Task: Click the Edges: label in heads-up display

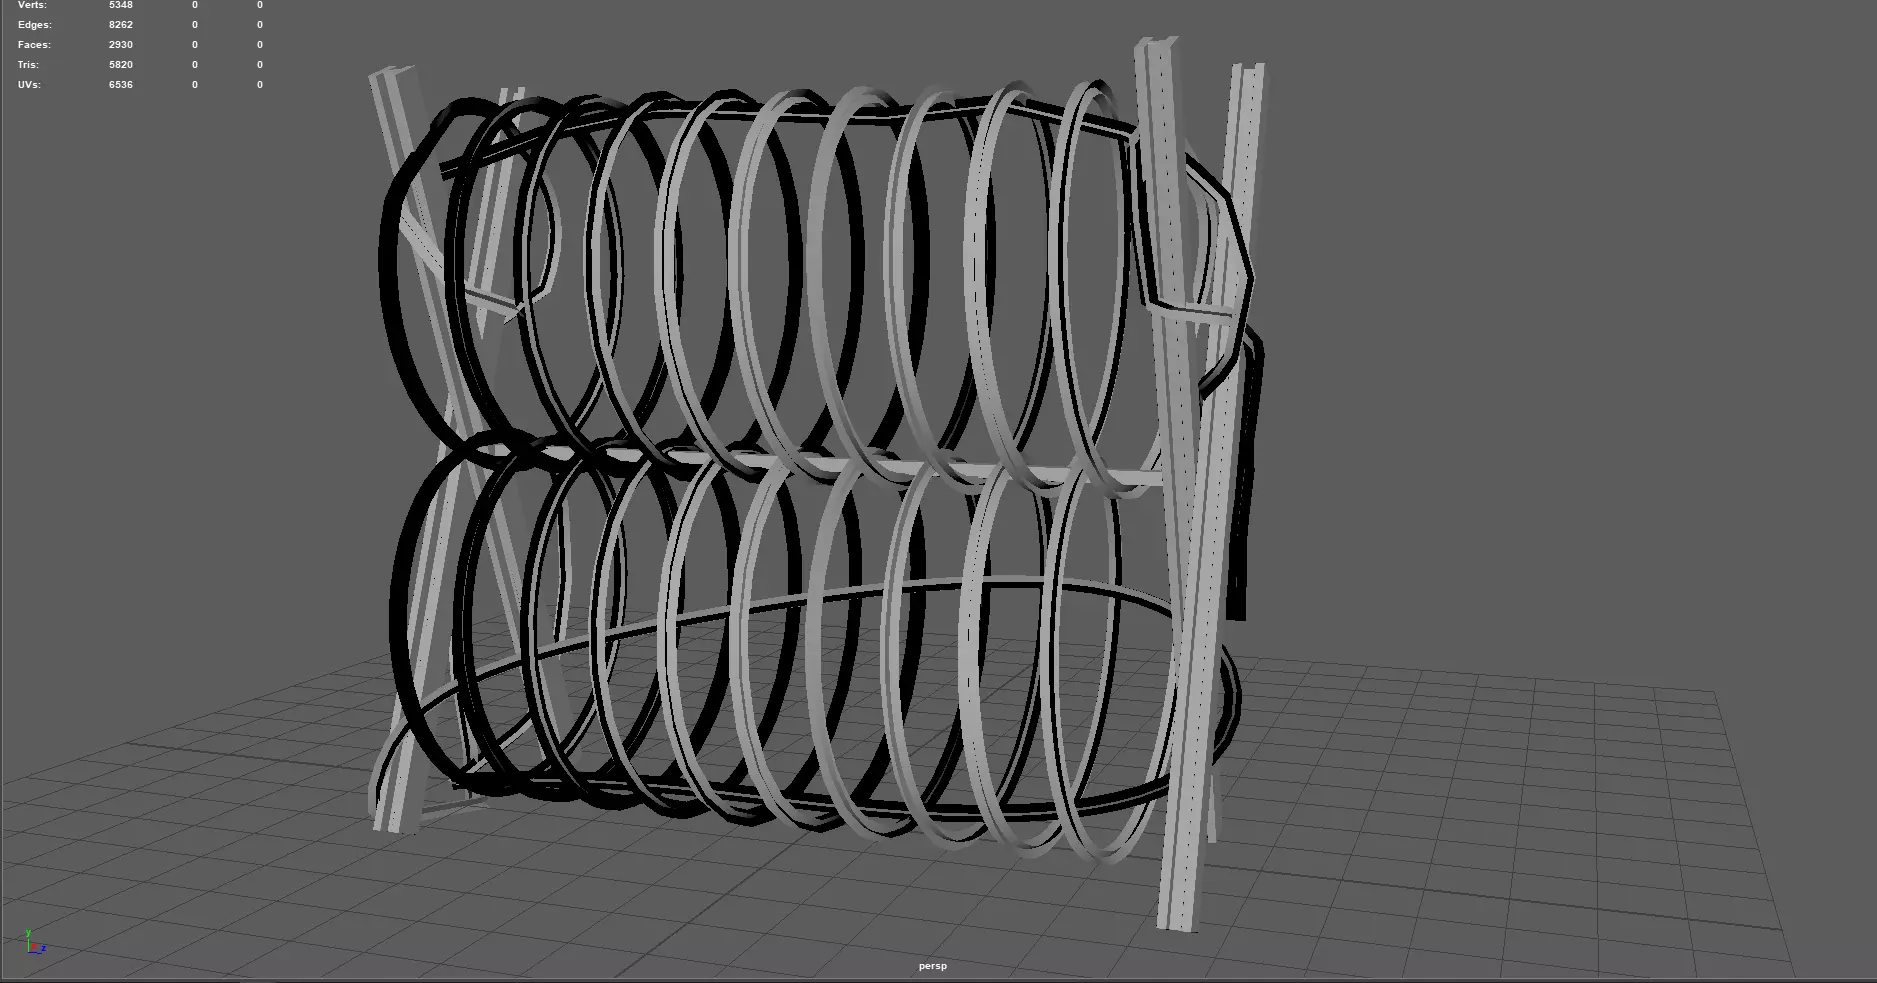Action: [x=34, y=24]
